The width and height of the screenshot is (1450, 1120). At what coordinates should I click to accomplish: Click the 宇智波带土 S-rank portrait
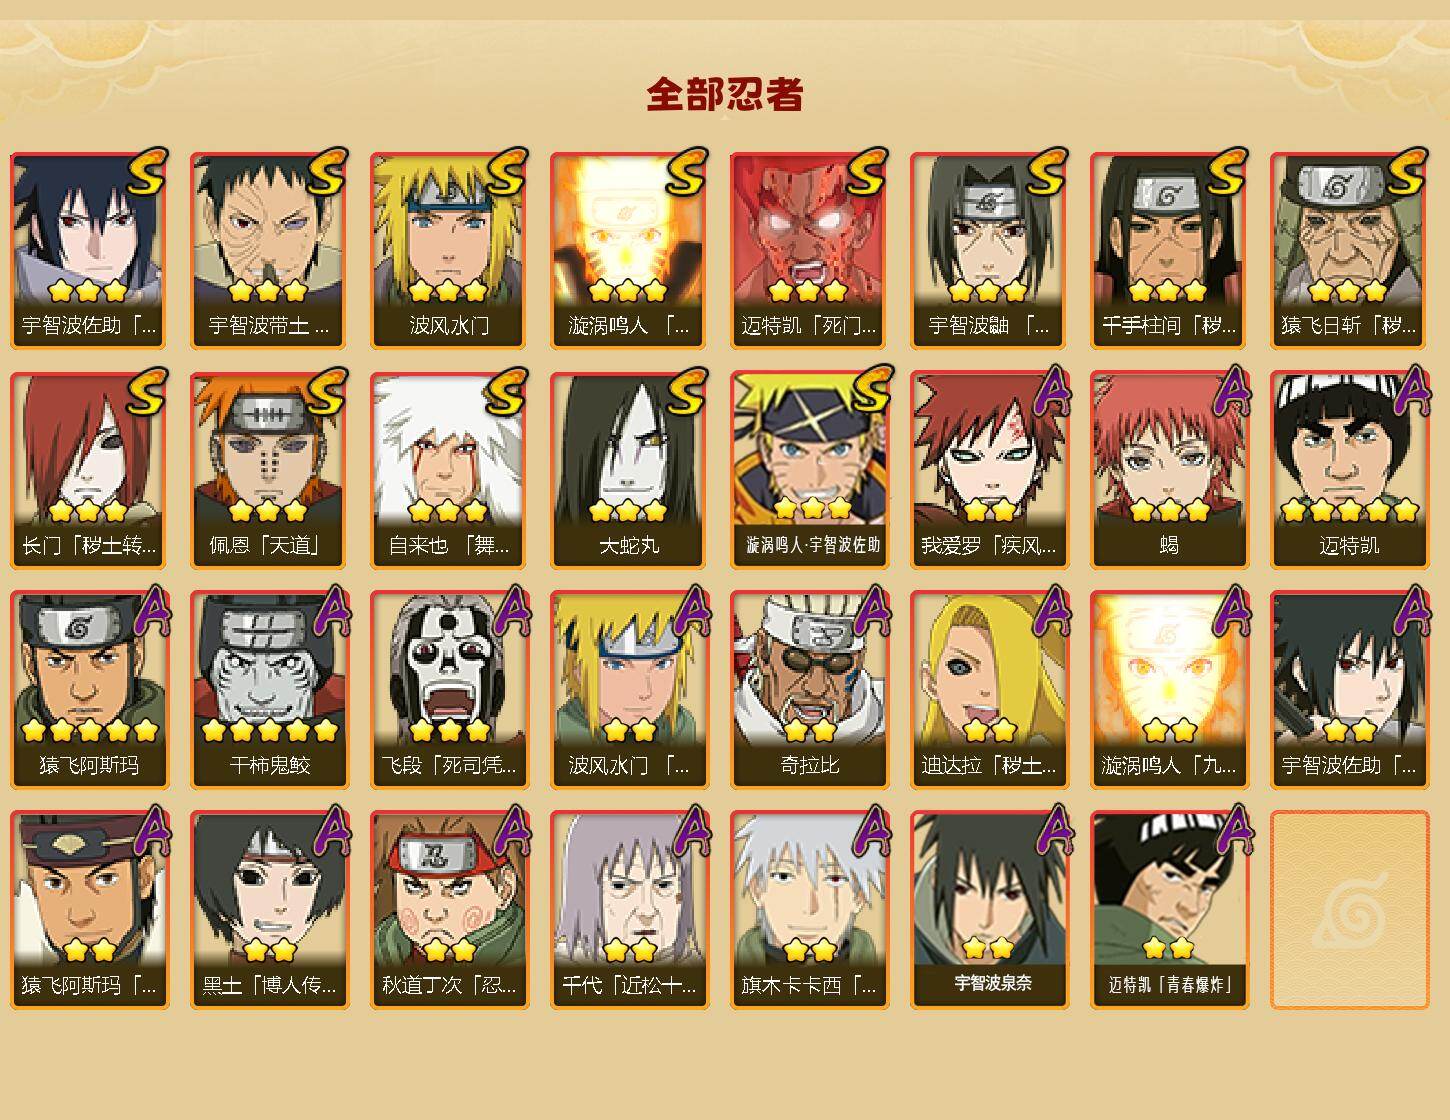pos(269,250)
